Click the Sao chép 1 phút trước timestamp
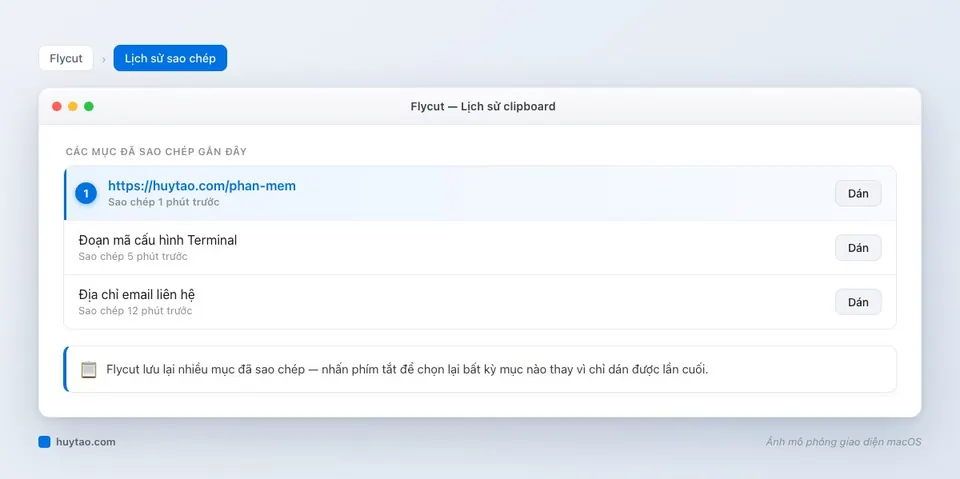Viewport: 960px width, 479px height. 163,202
